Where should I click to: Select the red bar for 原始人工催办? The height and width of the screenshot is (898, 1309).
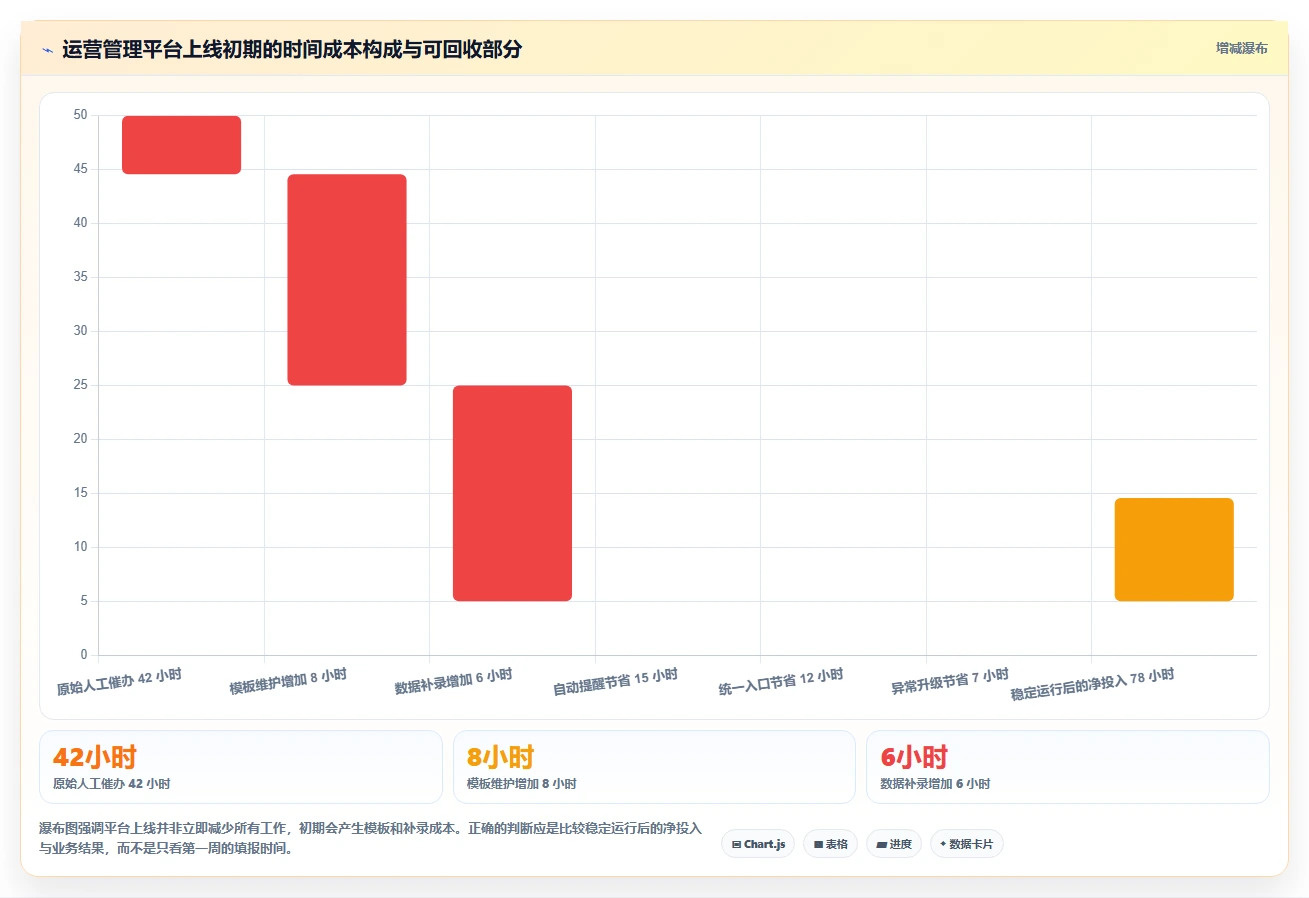[181, 145]
